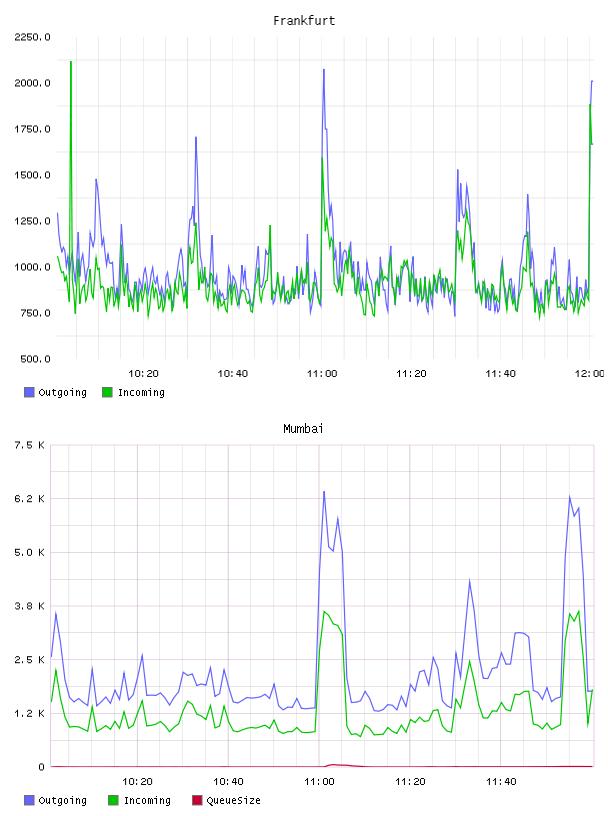The image size is (608, 816).
Task: Click the 11:40 time label in Frankfurt chart
Action: 500,374
